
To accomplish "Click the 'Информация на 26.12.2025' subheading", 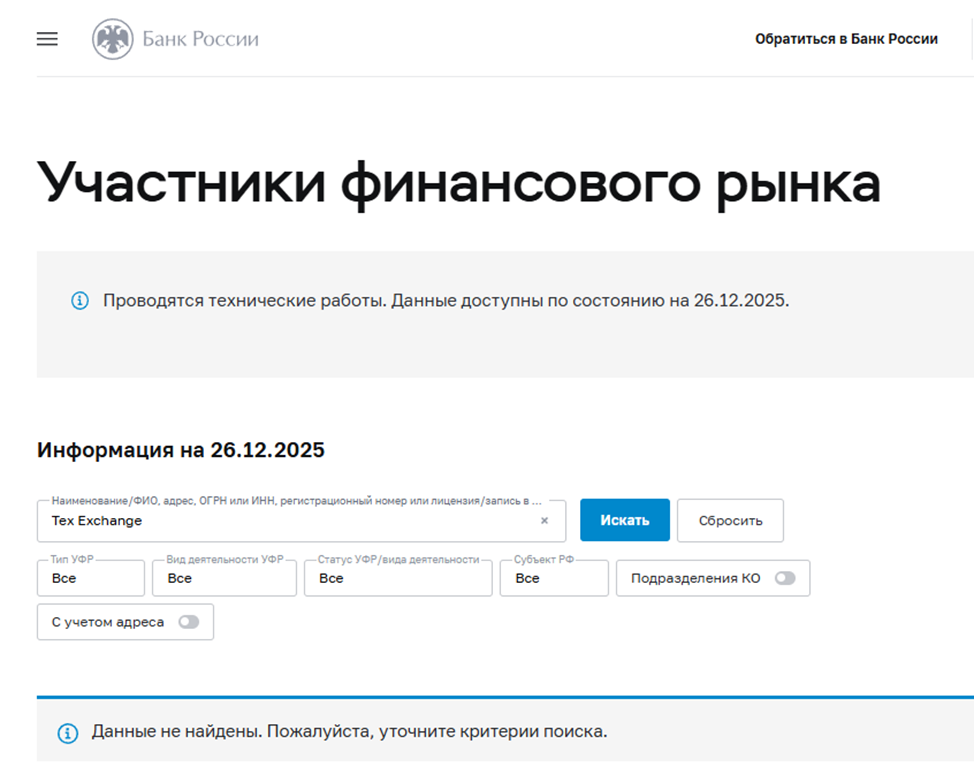I will click(181, 450).
